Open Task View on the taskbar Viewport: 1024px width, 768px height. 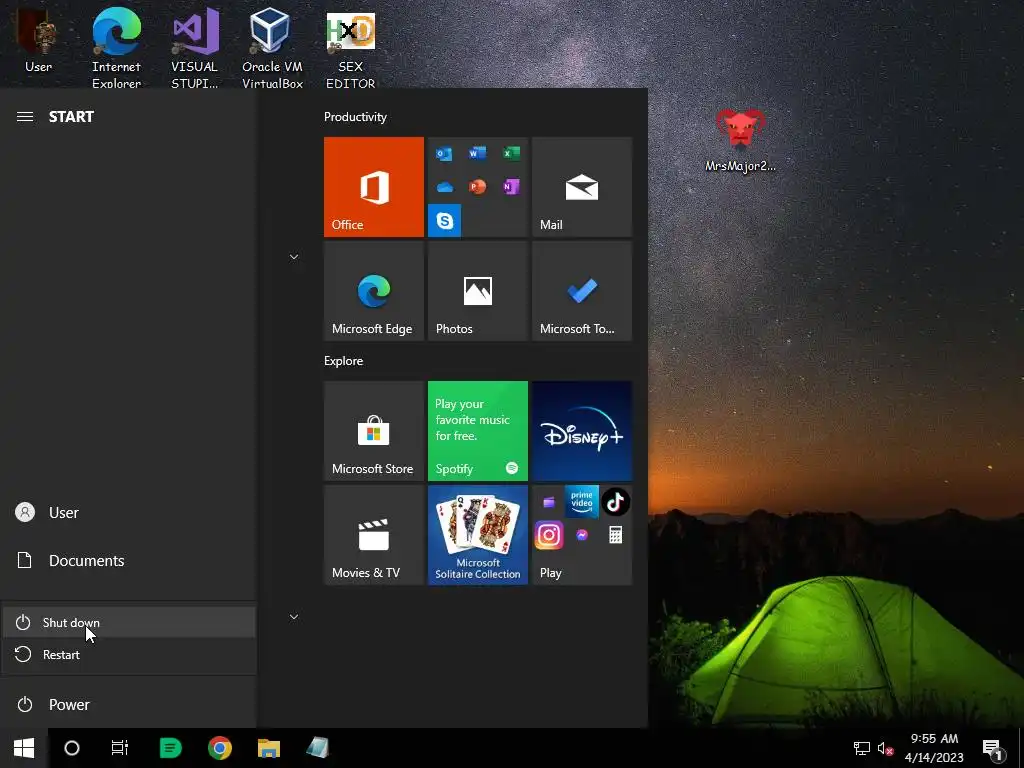(120, 748)
